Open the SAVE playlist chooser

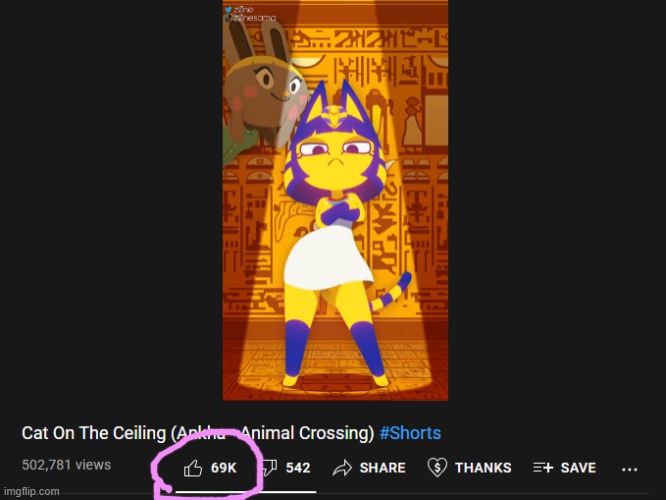point(578,468)
